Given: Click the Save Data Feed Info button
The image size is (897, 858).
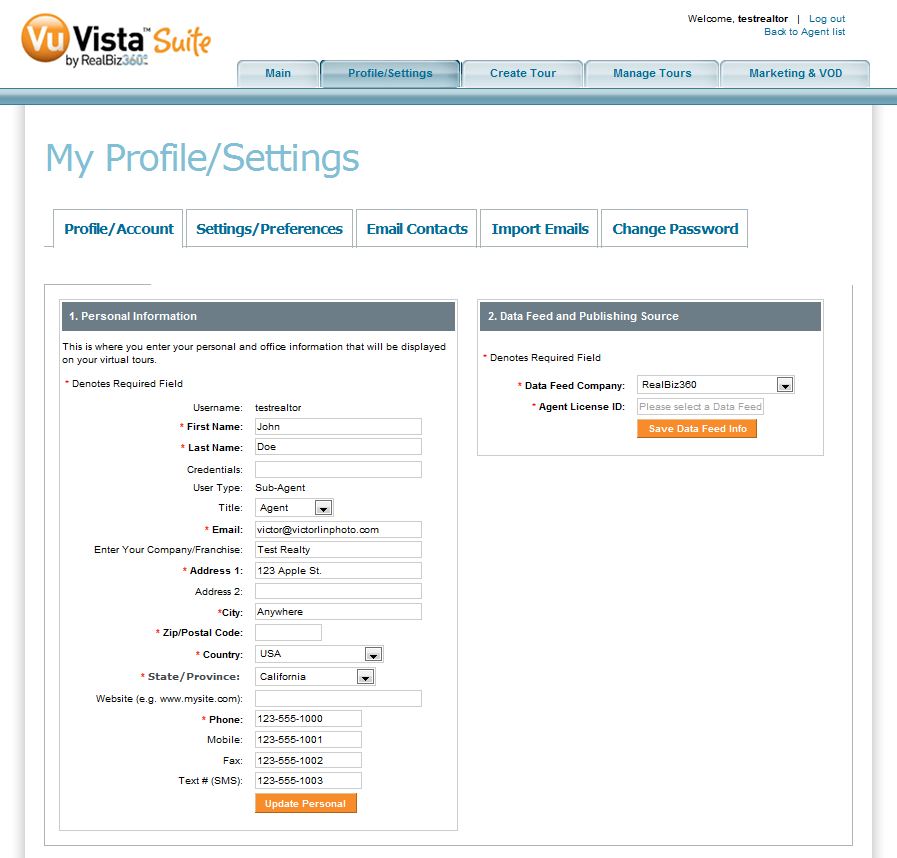Looking at the screenshot, I should pyautogui.click(x=697, y=428).
